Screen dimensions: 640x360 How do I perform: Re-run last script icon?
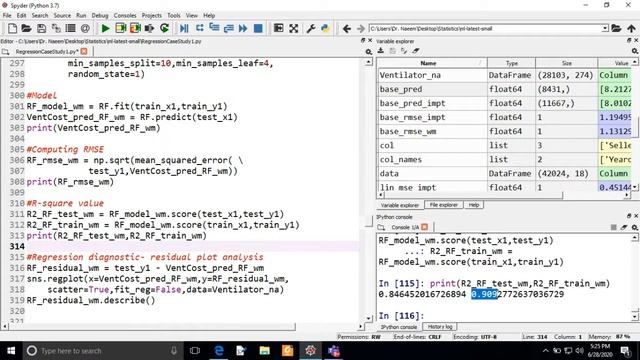(164, 29)
